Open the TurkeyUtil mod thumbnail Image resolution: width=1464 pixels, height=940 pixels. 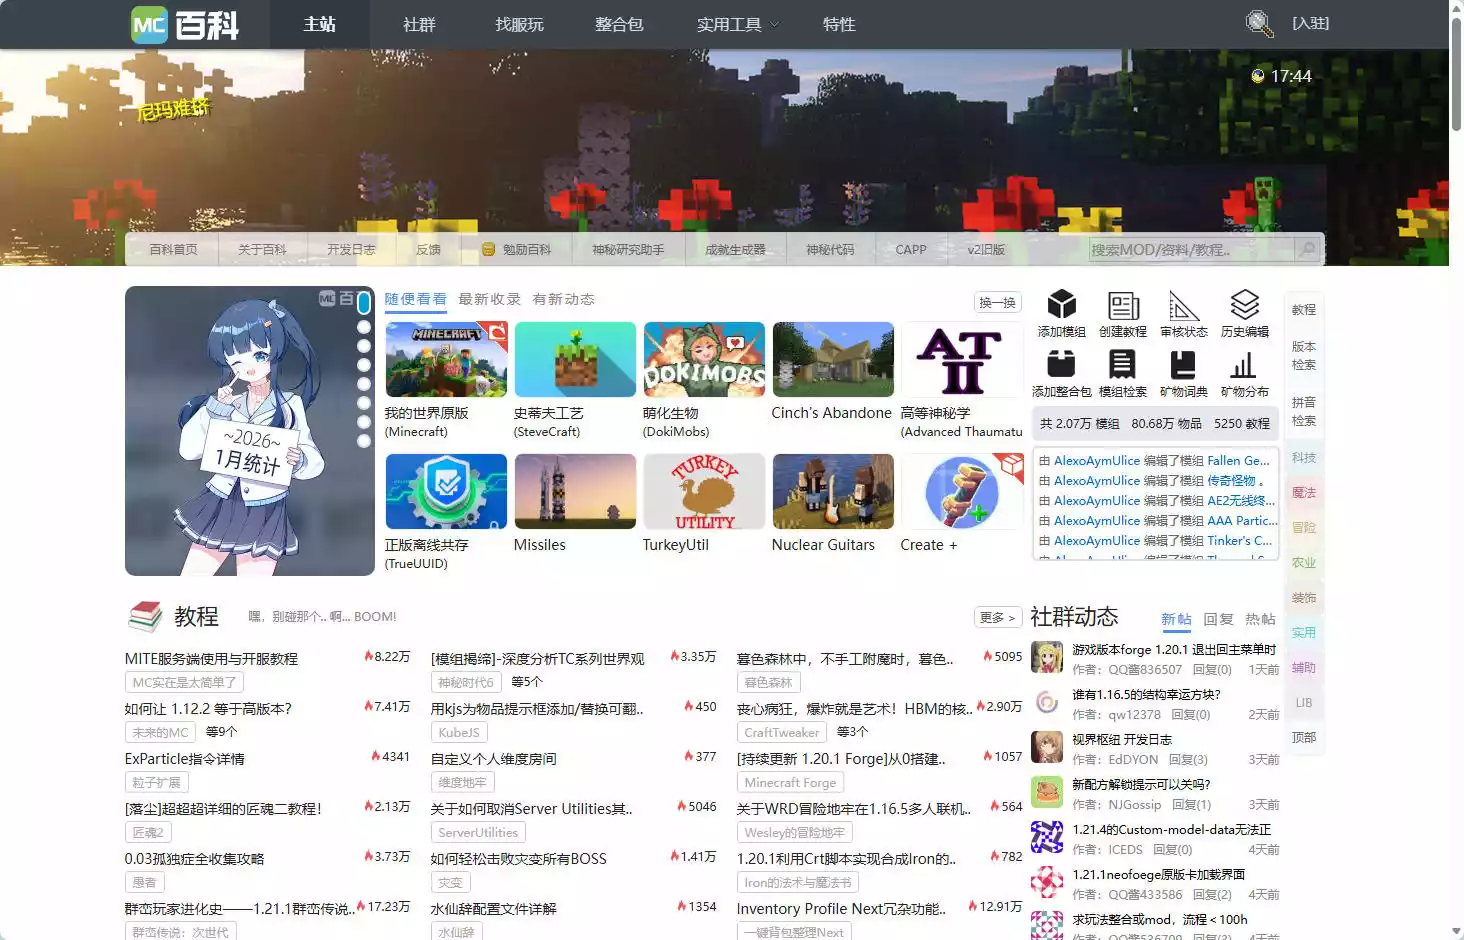pos(704,491)
